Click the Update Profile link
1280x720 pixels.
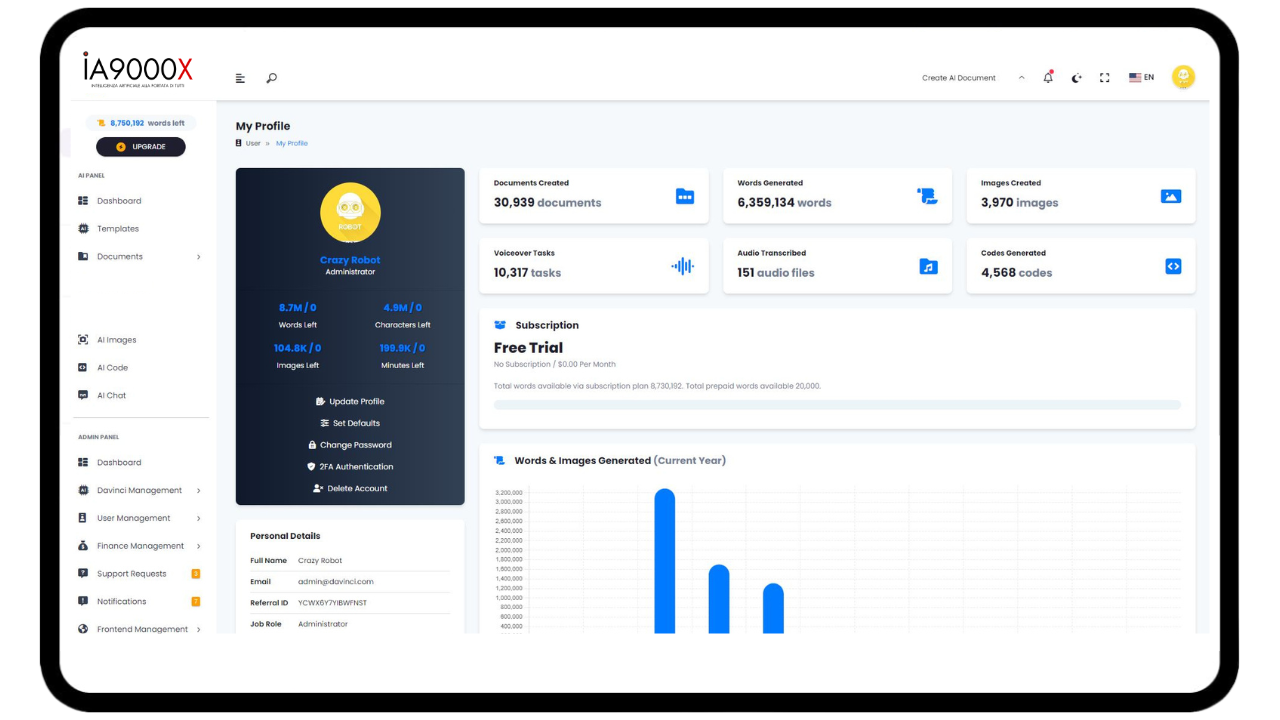(x=350, y=401)
